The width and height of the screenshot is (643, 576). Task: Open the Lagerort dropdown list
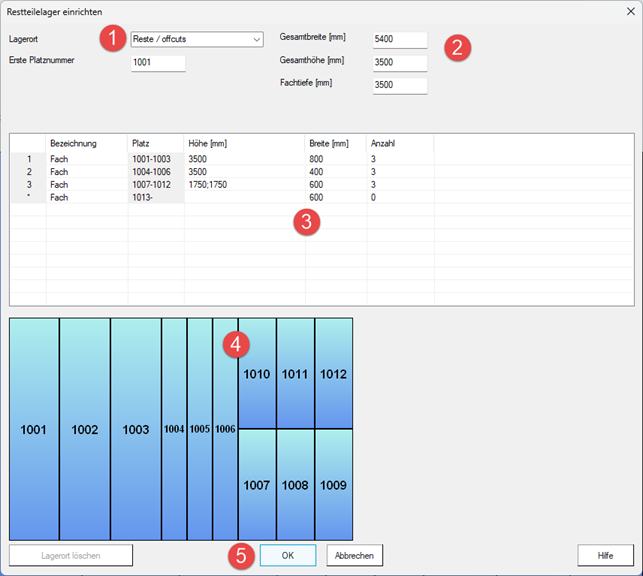tap(197, 39)
